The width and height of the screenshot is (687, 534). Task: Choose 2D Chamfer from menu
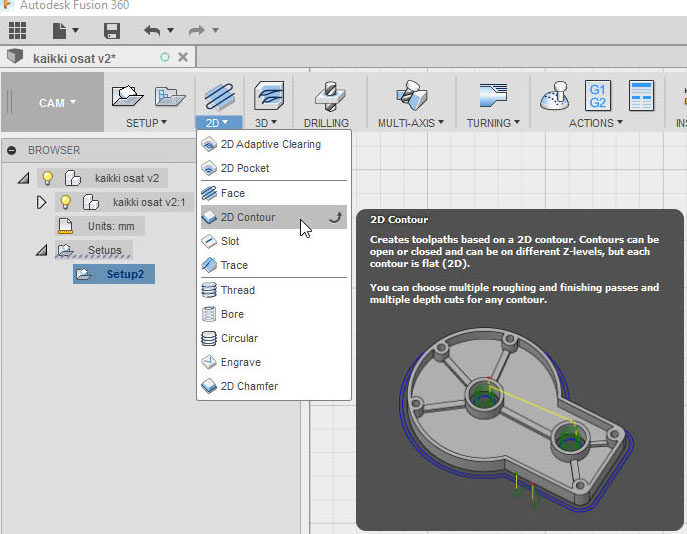coord(274,386)
